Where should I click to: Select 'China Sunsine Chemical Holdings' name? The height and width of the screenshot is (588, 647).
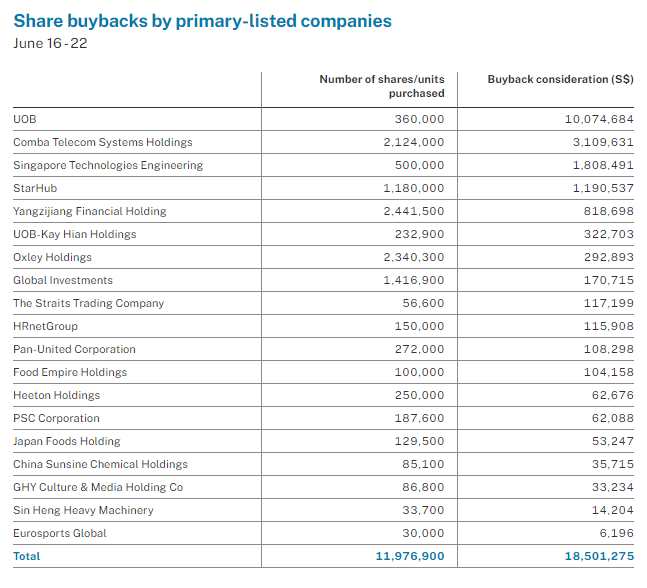coord(100,465)
